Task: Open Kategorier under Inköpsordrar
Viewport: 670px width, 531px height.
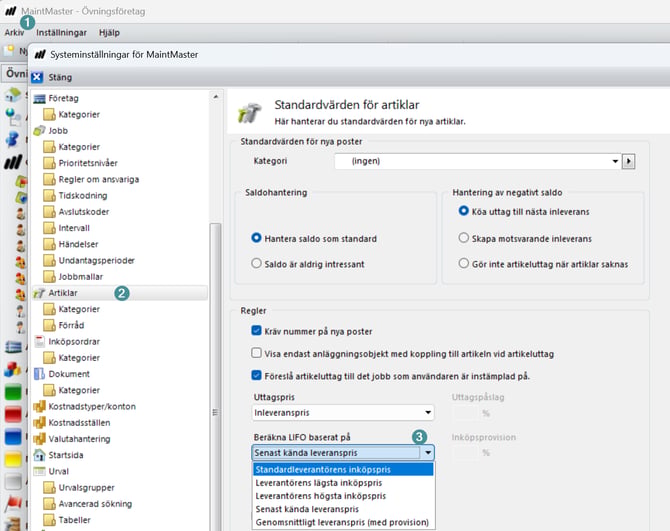Action: pos(79,358)
